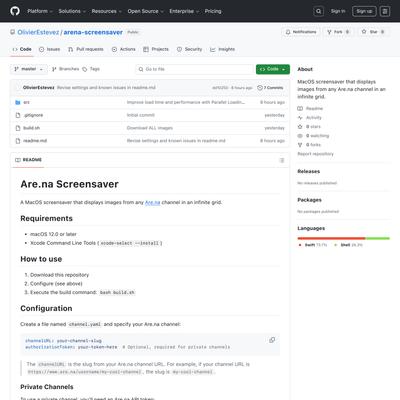The image size is (400, 400).
Task: Open the search magnifier icon in header
Action: [319, 11]
